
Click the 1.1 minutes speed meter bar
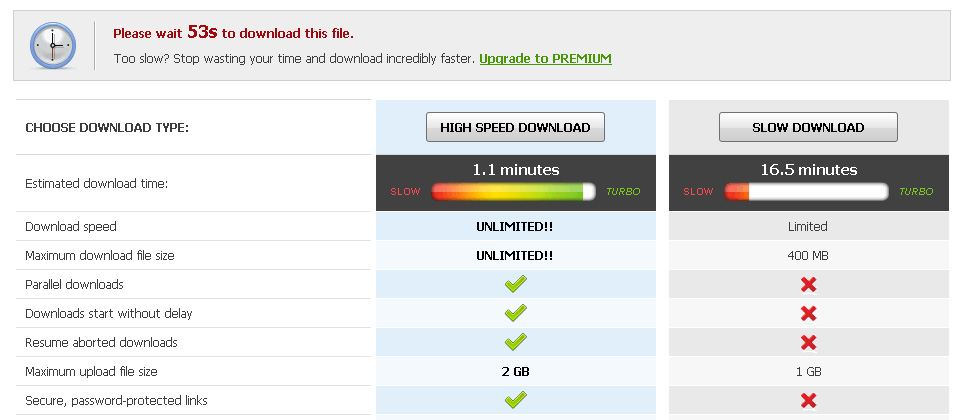click(x=513, y=191)
